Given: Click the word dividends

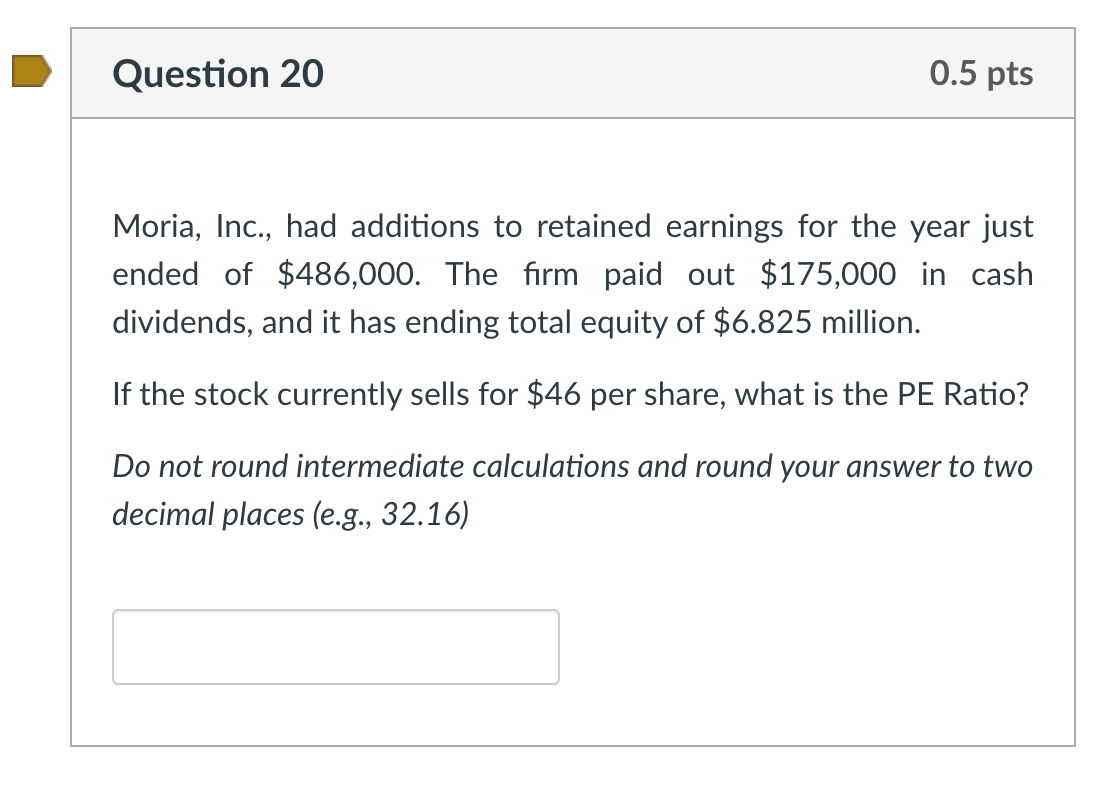Looking at the screenshot, I should (x=182, y=322).
